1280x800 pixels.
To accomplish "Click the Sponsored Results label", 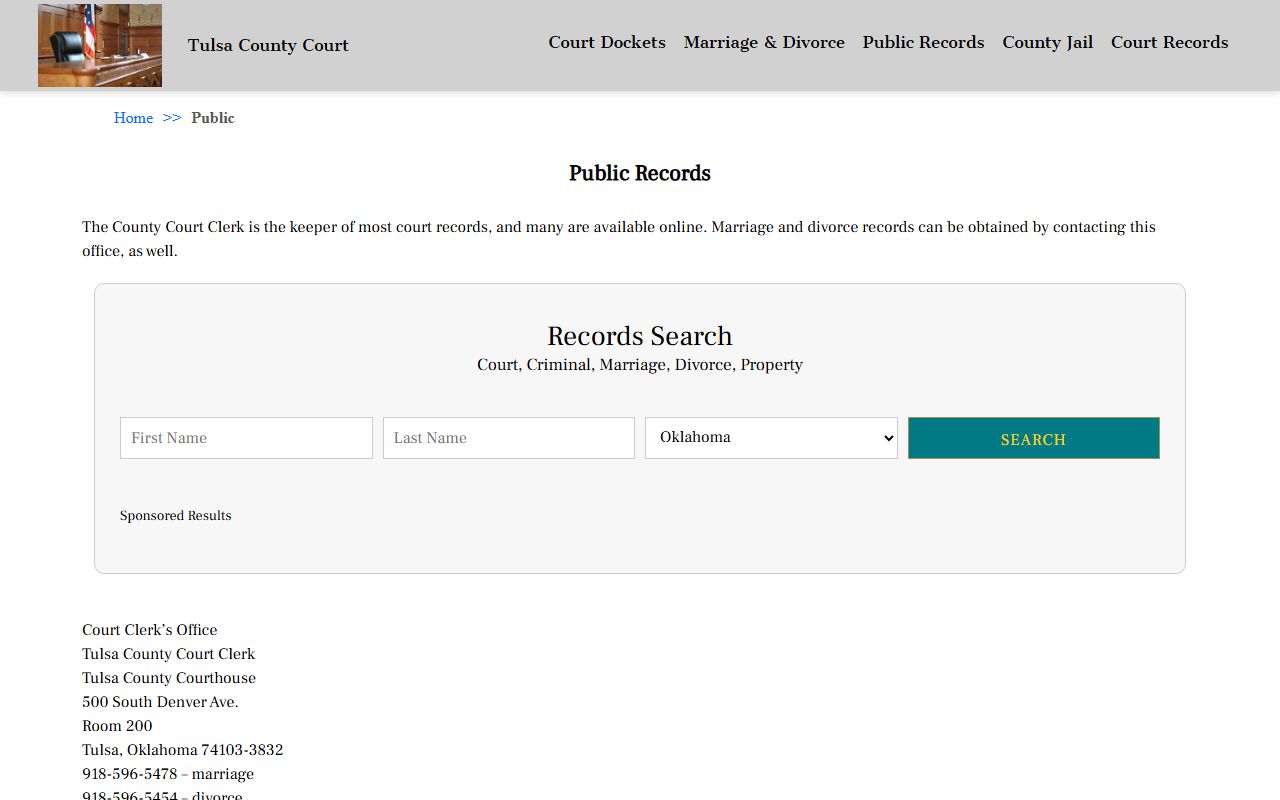I will [176, 516].
